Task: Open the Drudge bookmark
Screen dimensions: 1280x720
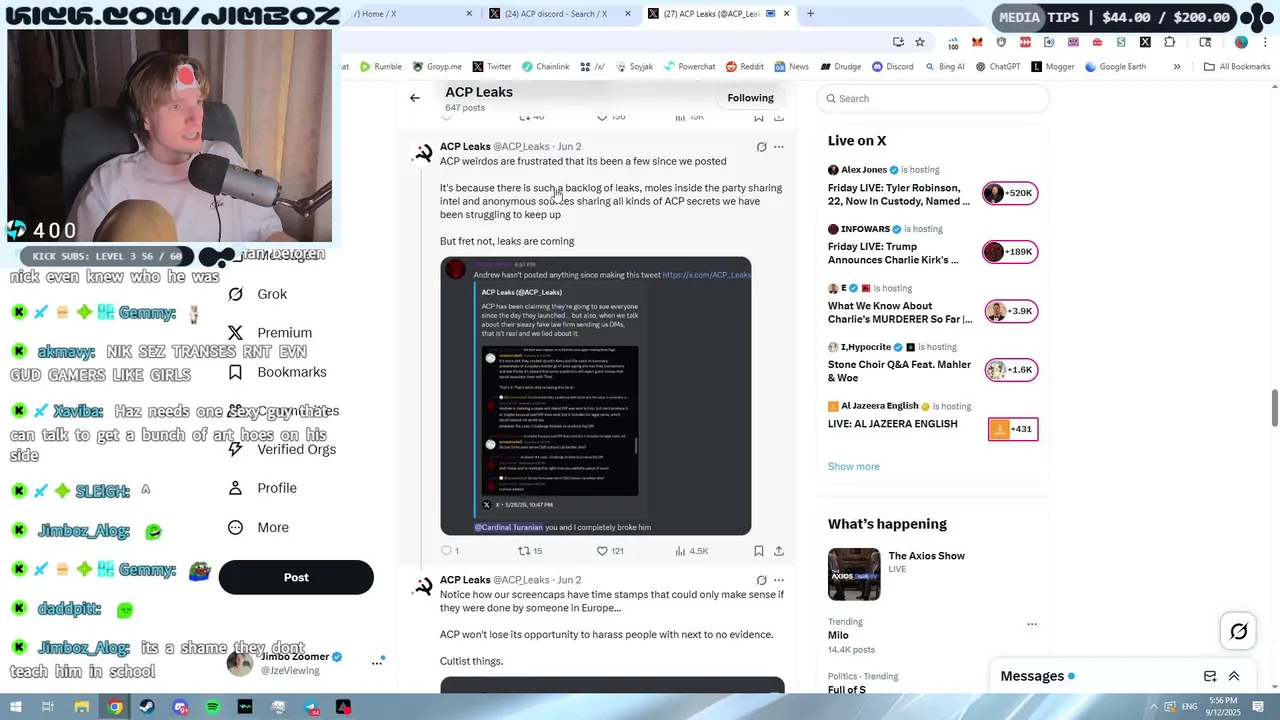Action: click(x=840, y=67)
